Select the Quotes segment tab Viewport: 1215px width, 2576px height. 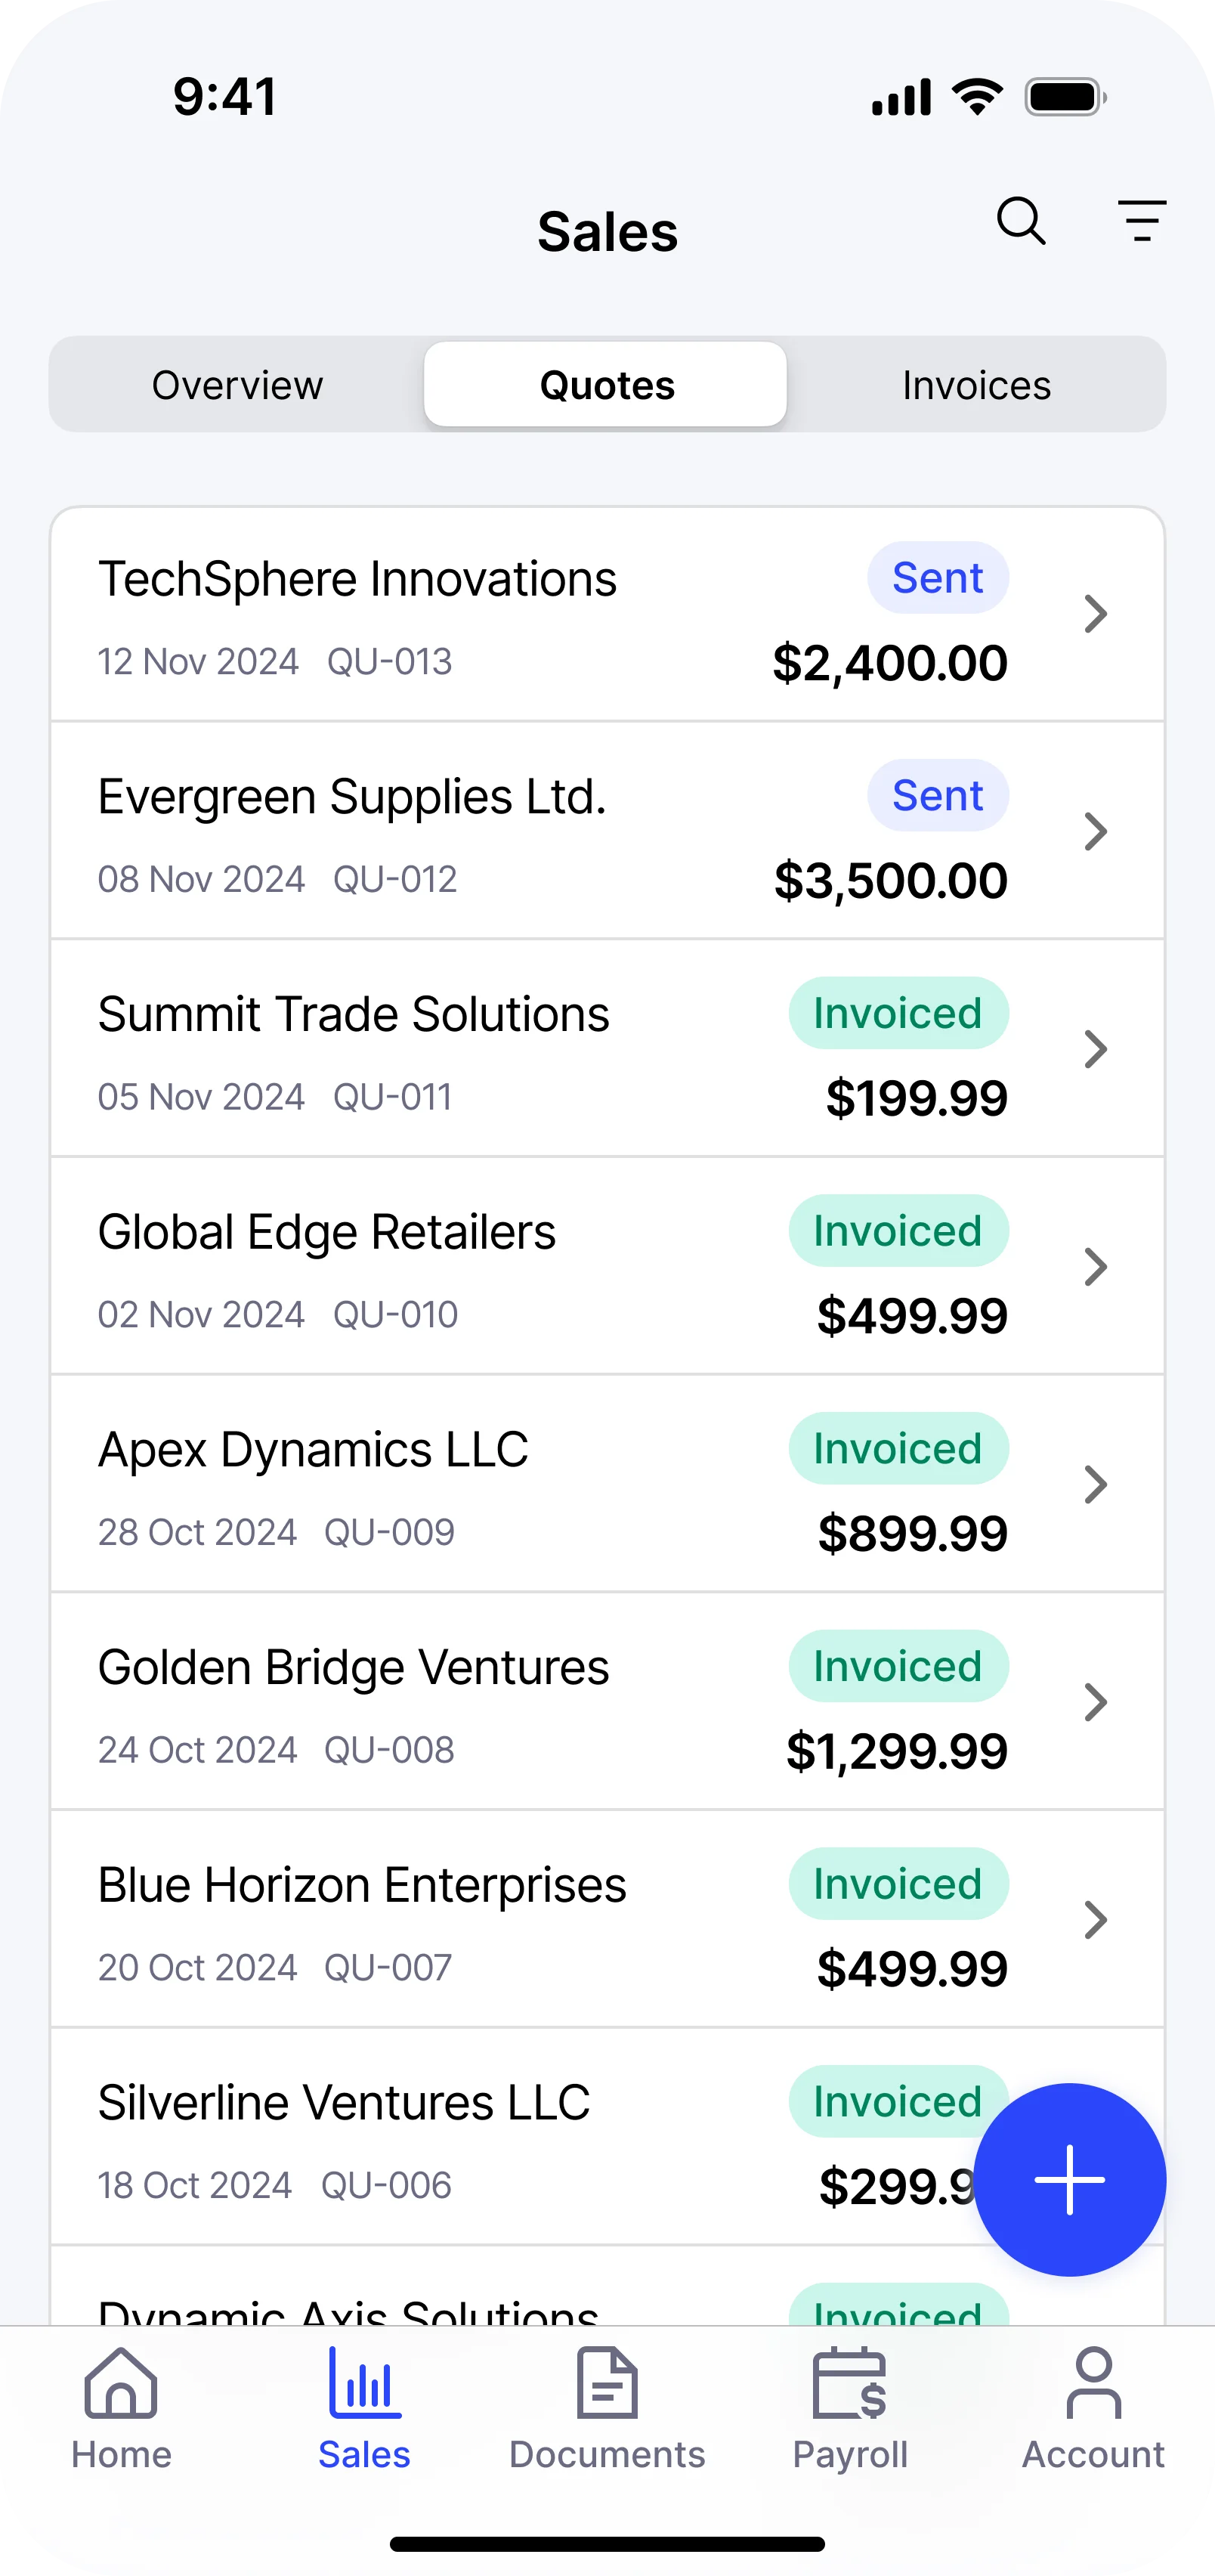[606, 385]
